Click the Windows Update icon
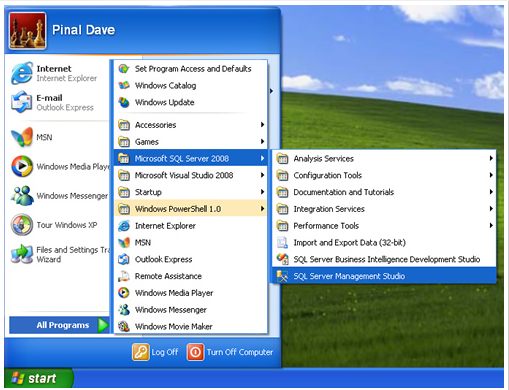 point(124,102)
